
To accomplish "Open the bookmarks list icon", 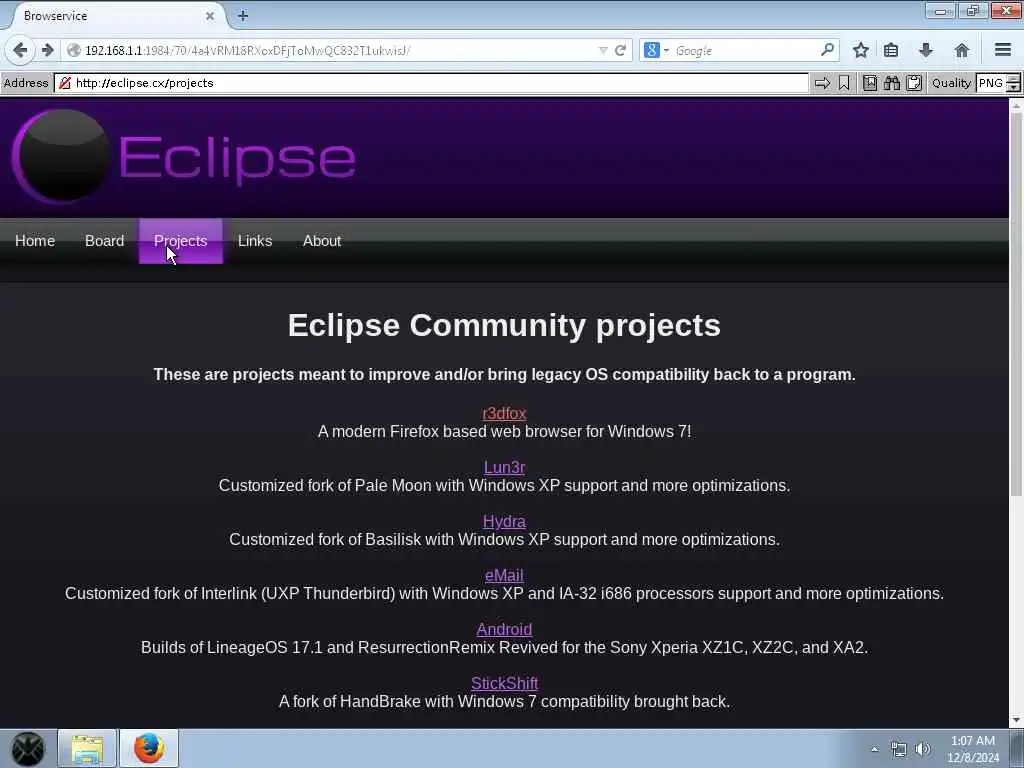I will coord(891,50).
